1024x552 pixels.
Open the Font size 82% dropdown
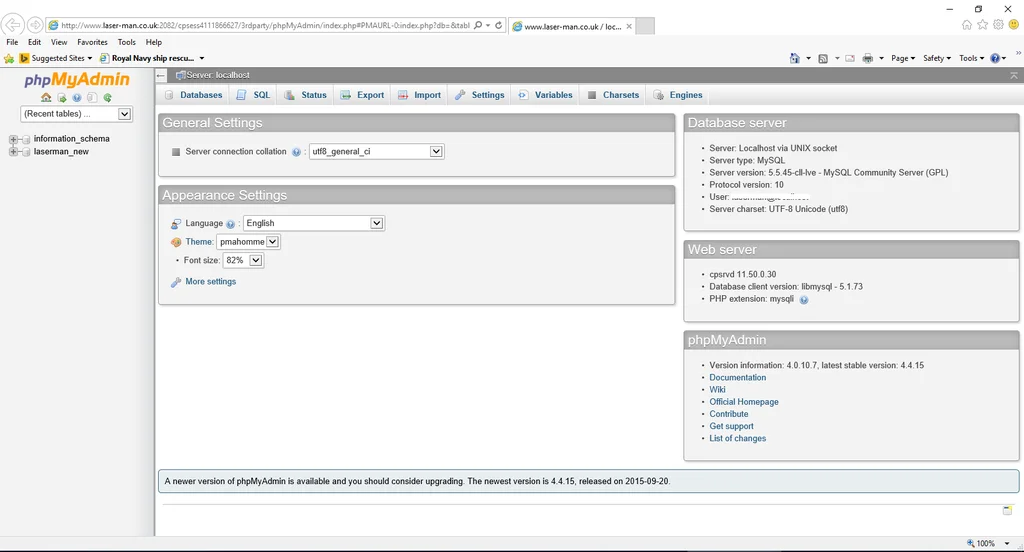[243, 260]
